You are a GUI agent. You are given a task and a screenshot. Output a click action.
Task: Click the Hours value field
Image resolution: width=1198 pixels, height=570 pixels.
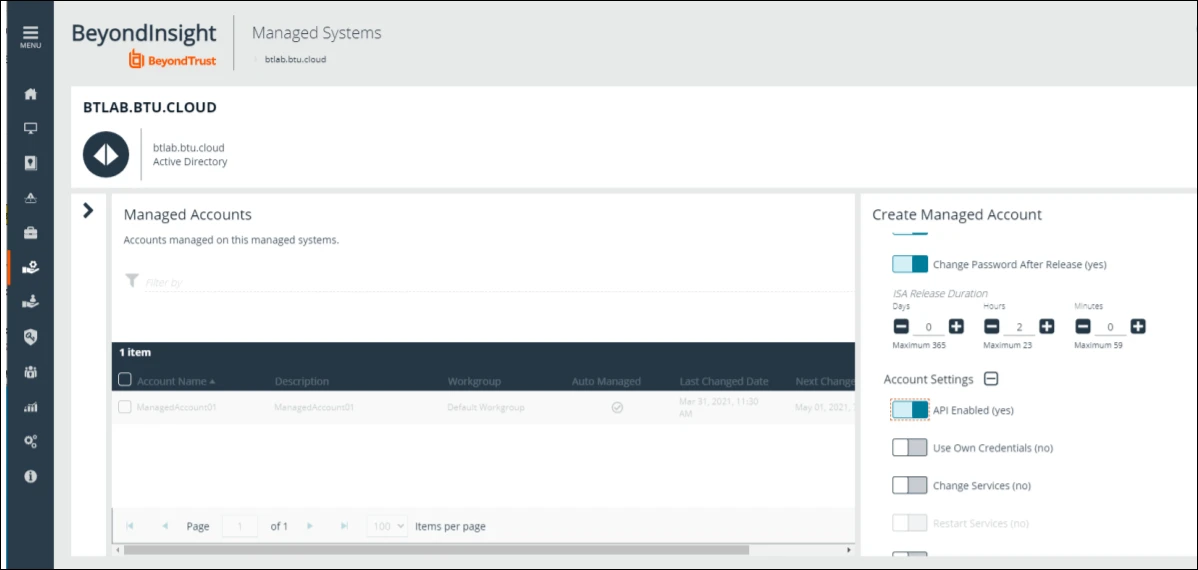tap(1019, 327)
